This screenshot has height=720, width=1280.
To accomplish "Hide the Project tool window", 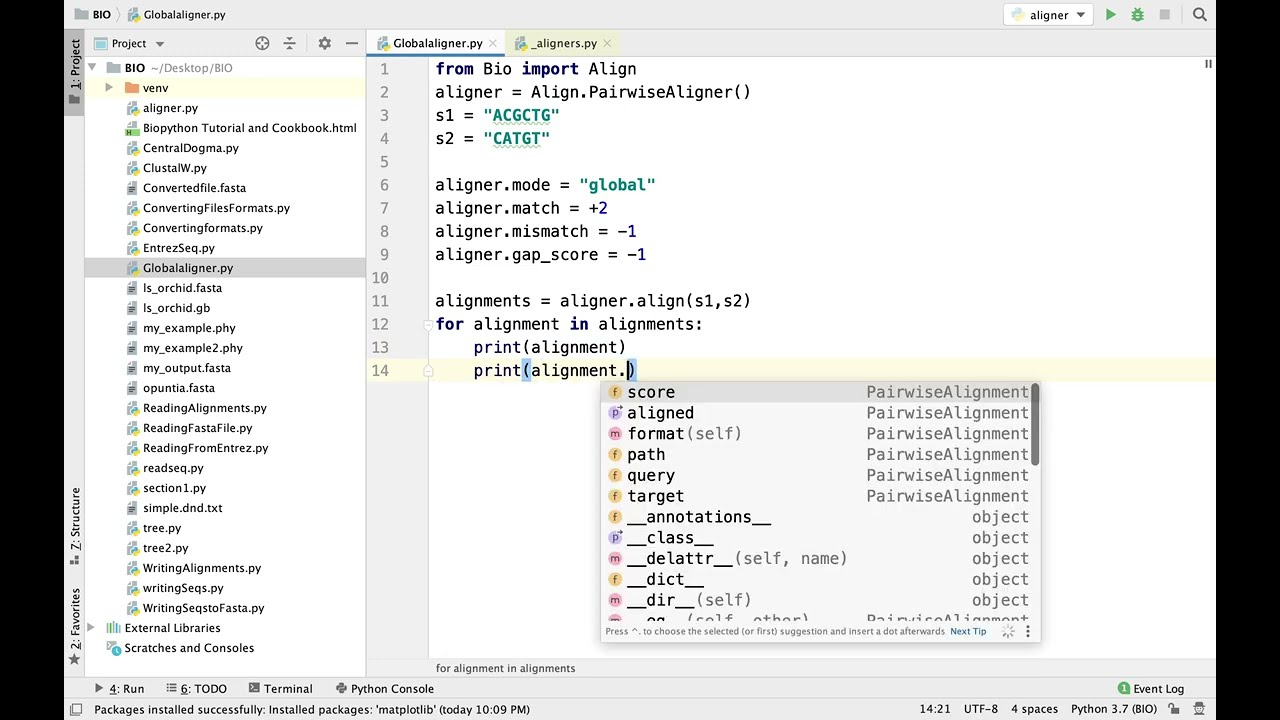I will click(352, 43).
